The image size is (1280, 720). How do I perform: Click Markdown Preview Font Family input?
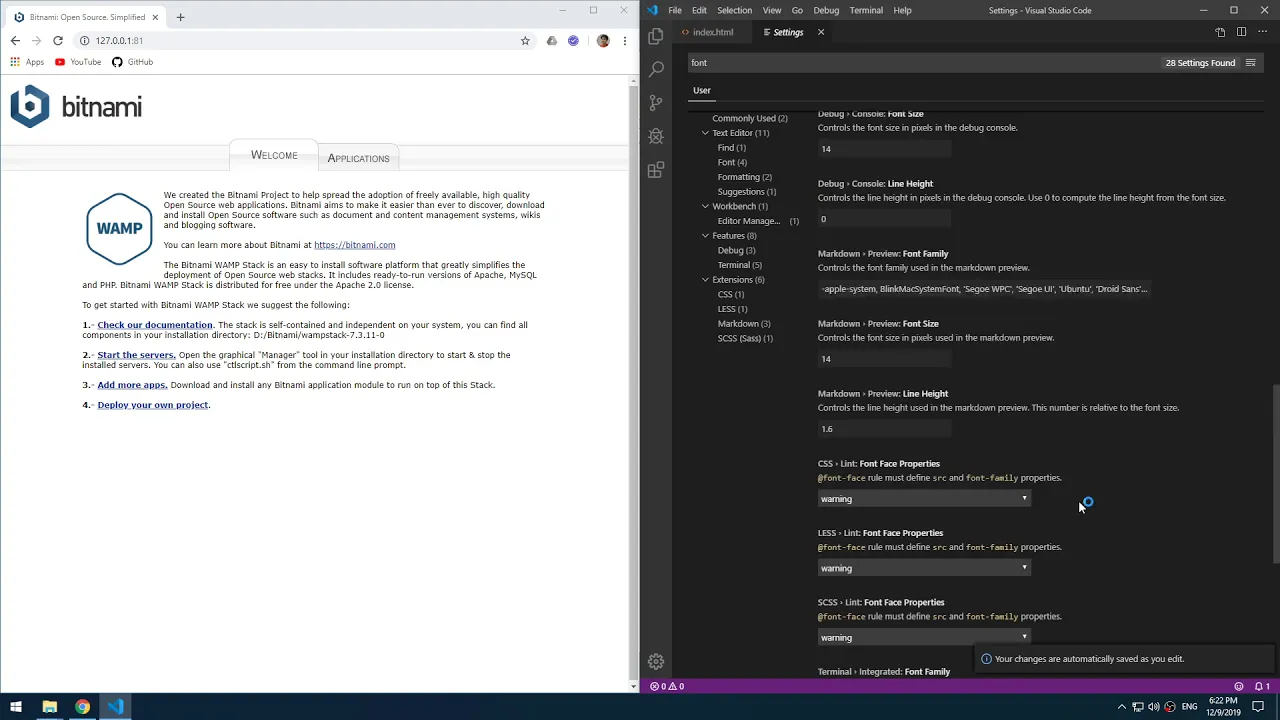pyautogui.click(x=985, y=289)
